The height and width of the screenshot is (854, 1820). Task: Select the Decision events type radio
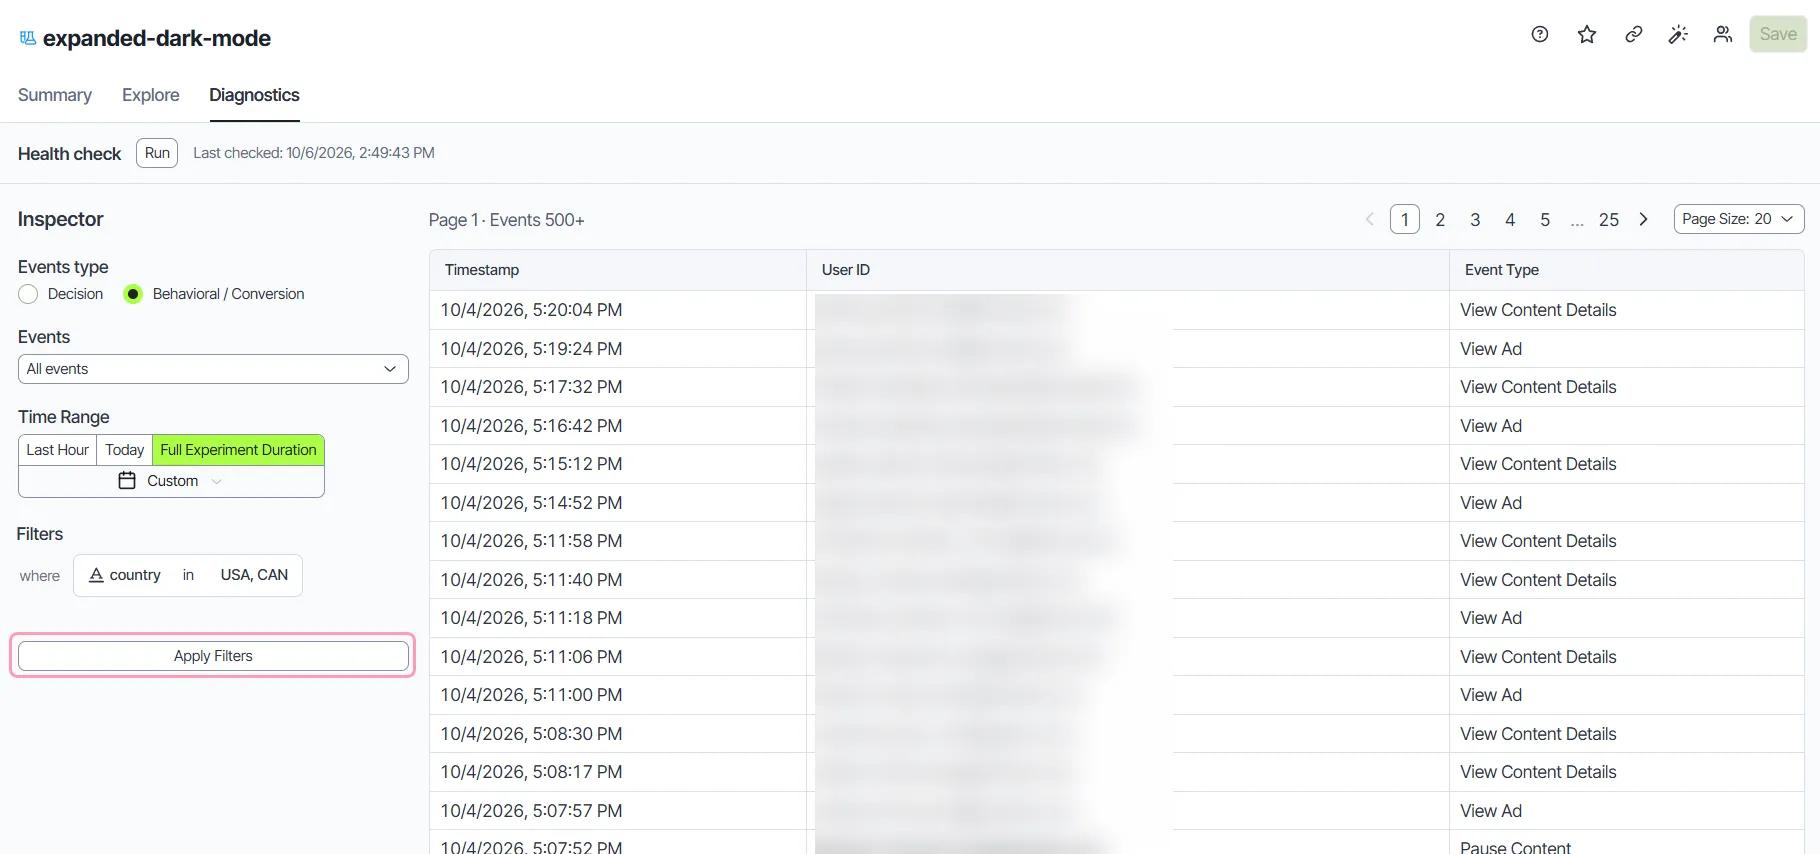[x=28, y=294]
